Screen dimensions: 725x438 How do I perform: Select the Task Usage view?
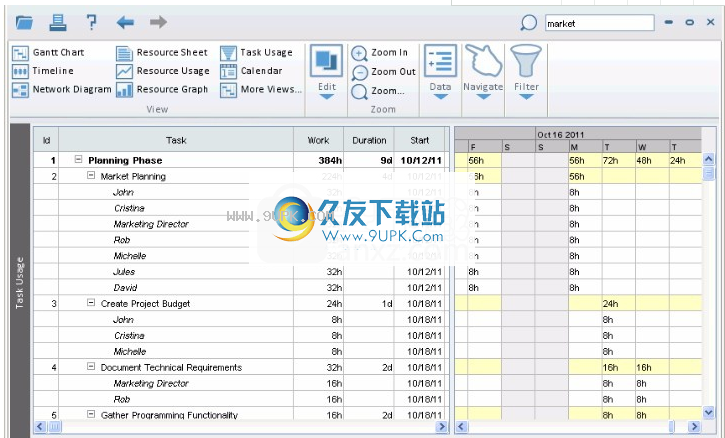coord(256,53)
